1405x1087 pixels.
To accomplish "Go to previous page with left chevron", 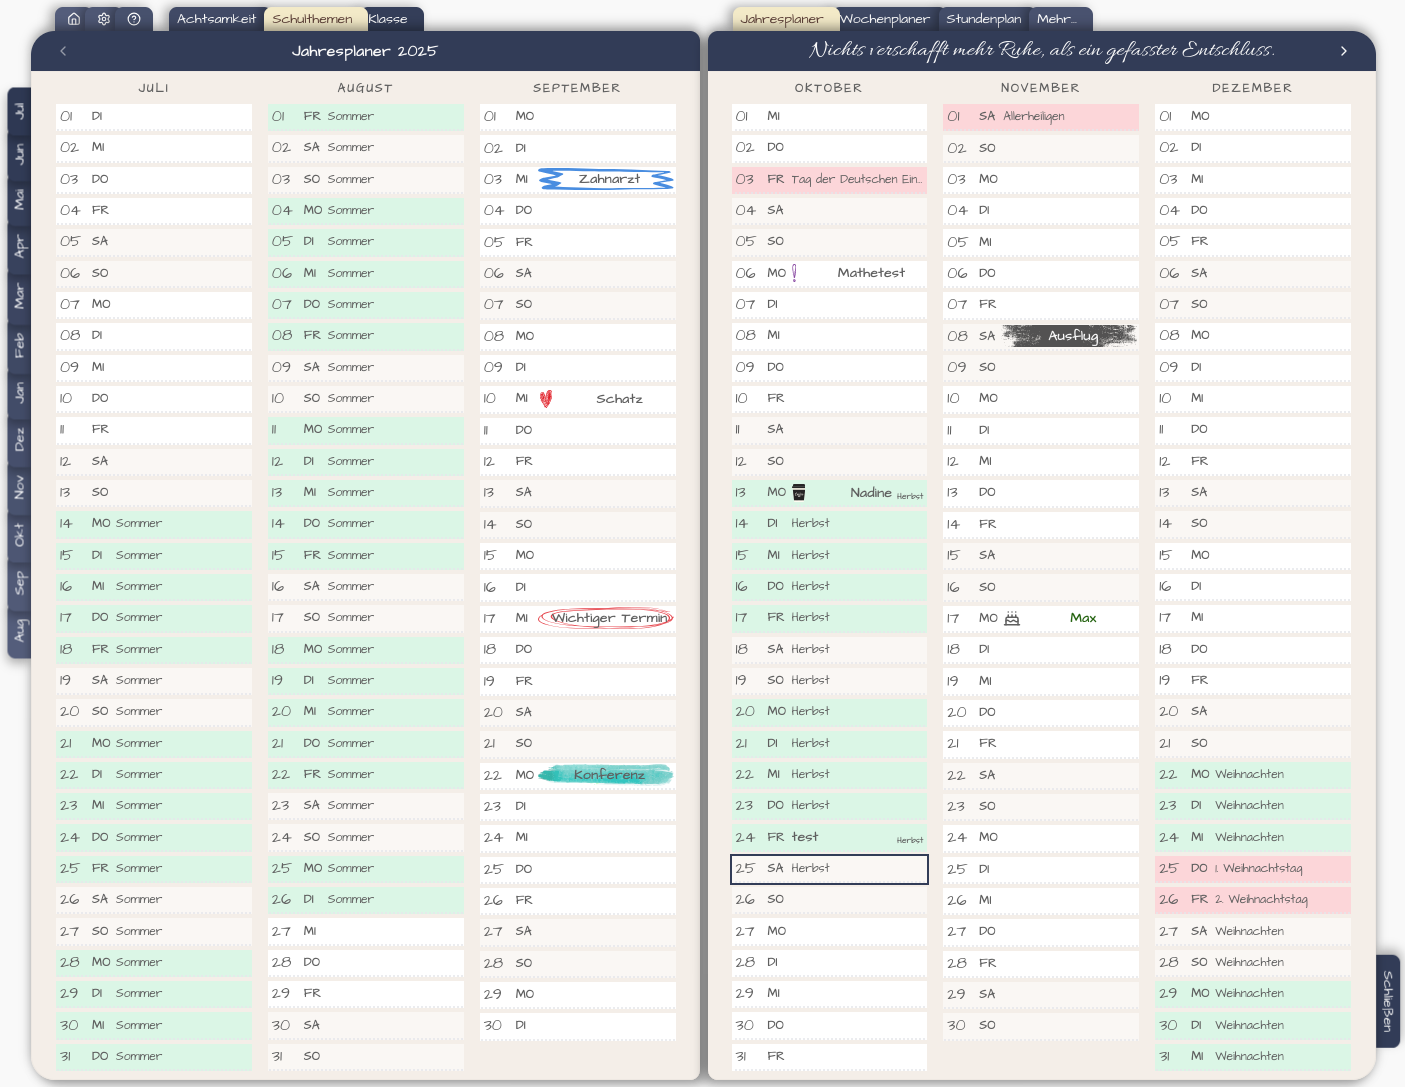I will 63,51.
